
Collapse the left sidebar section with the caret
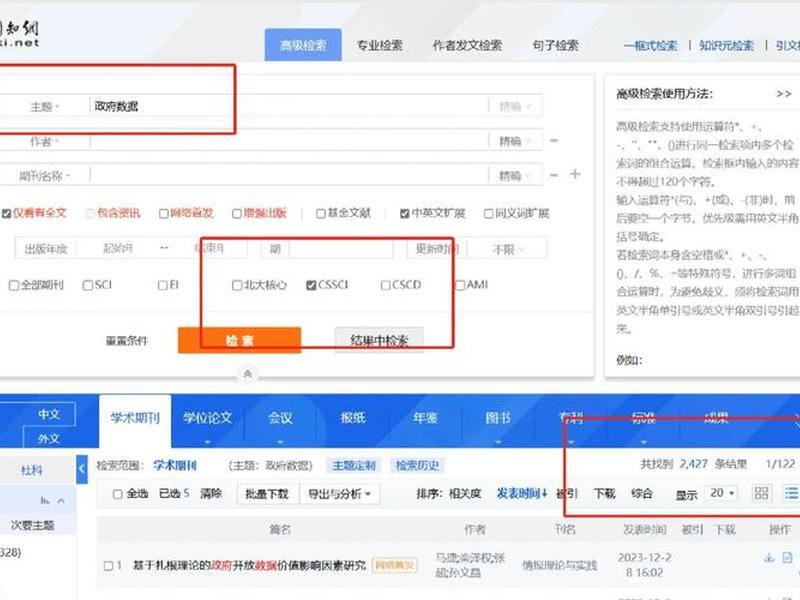[61, 501]
